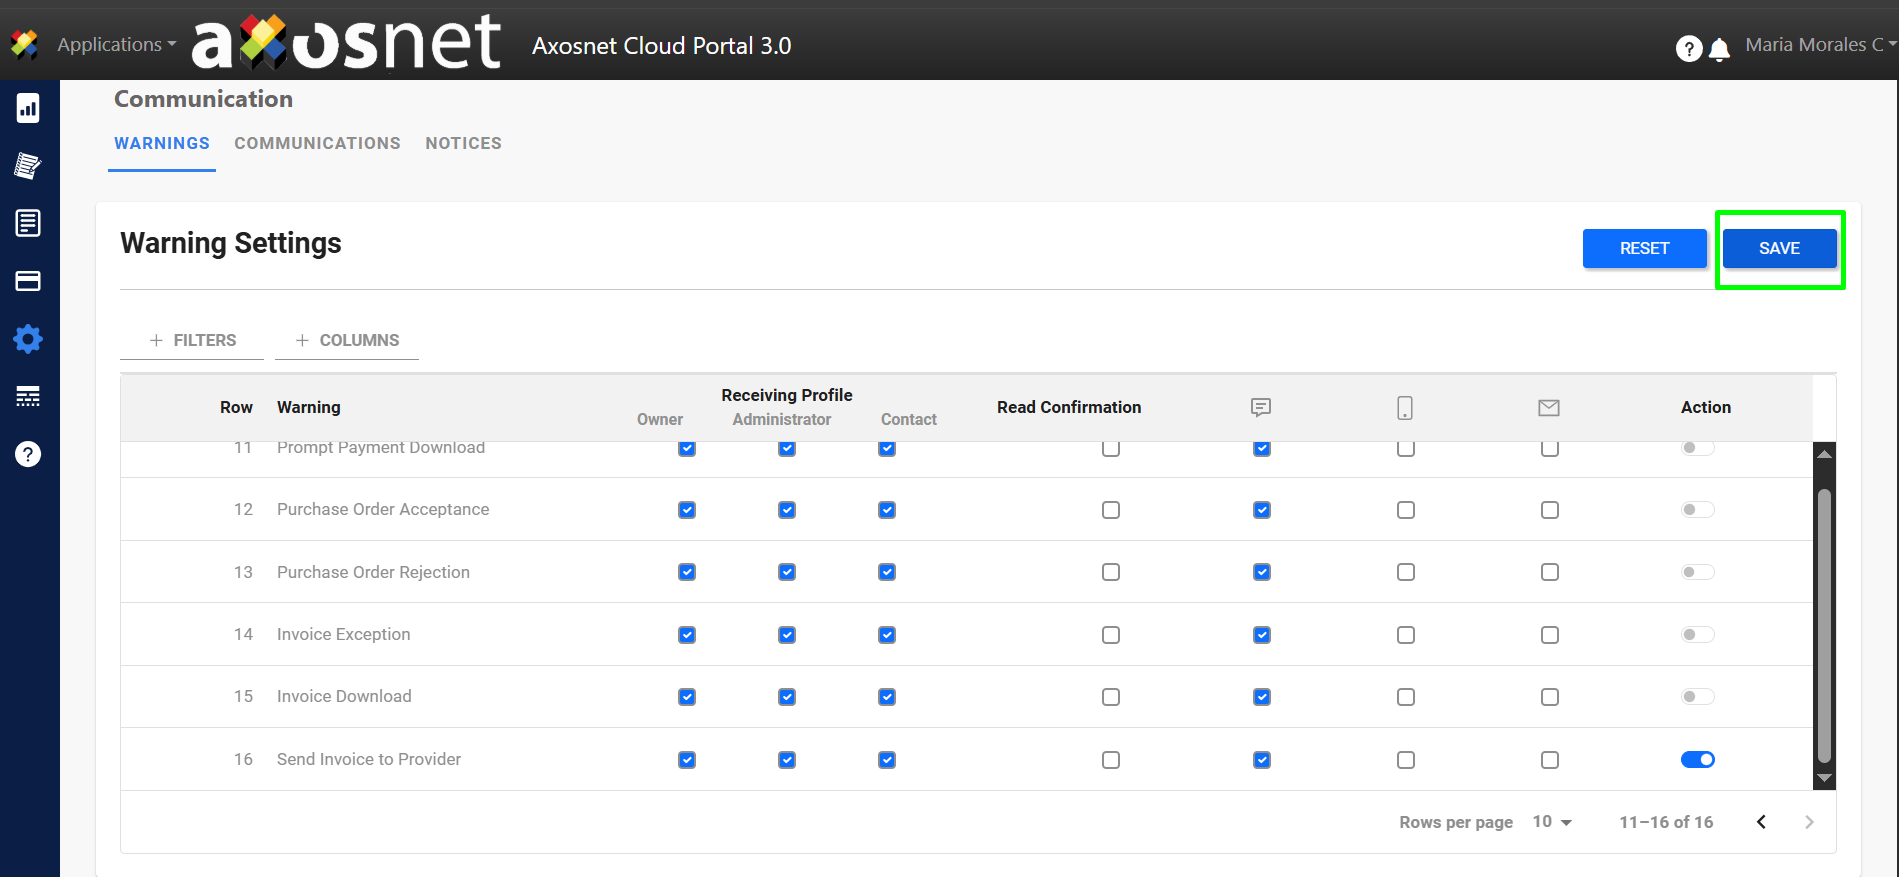Switch to the Communications tab
1899x877 pixels.
[x=317, y=143]
